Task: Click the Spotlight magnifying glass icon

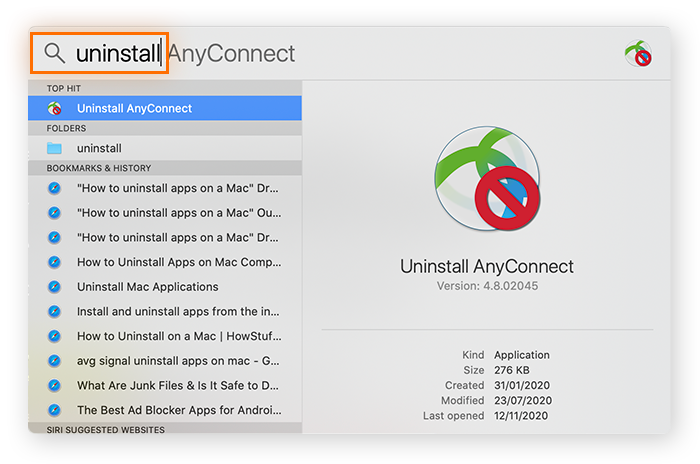Action: [54, 54]
